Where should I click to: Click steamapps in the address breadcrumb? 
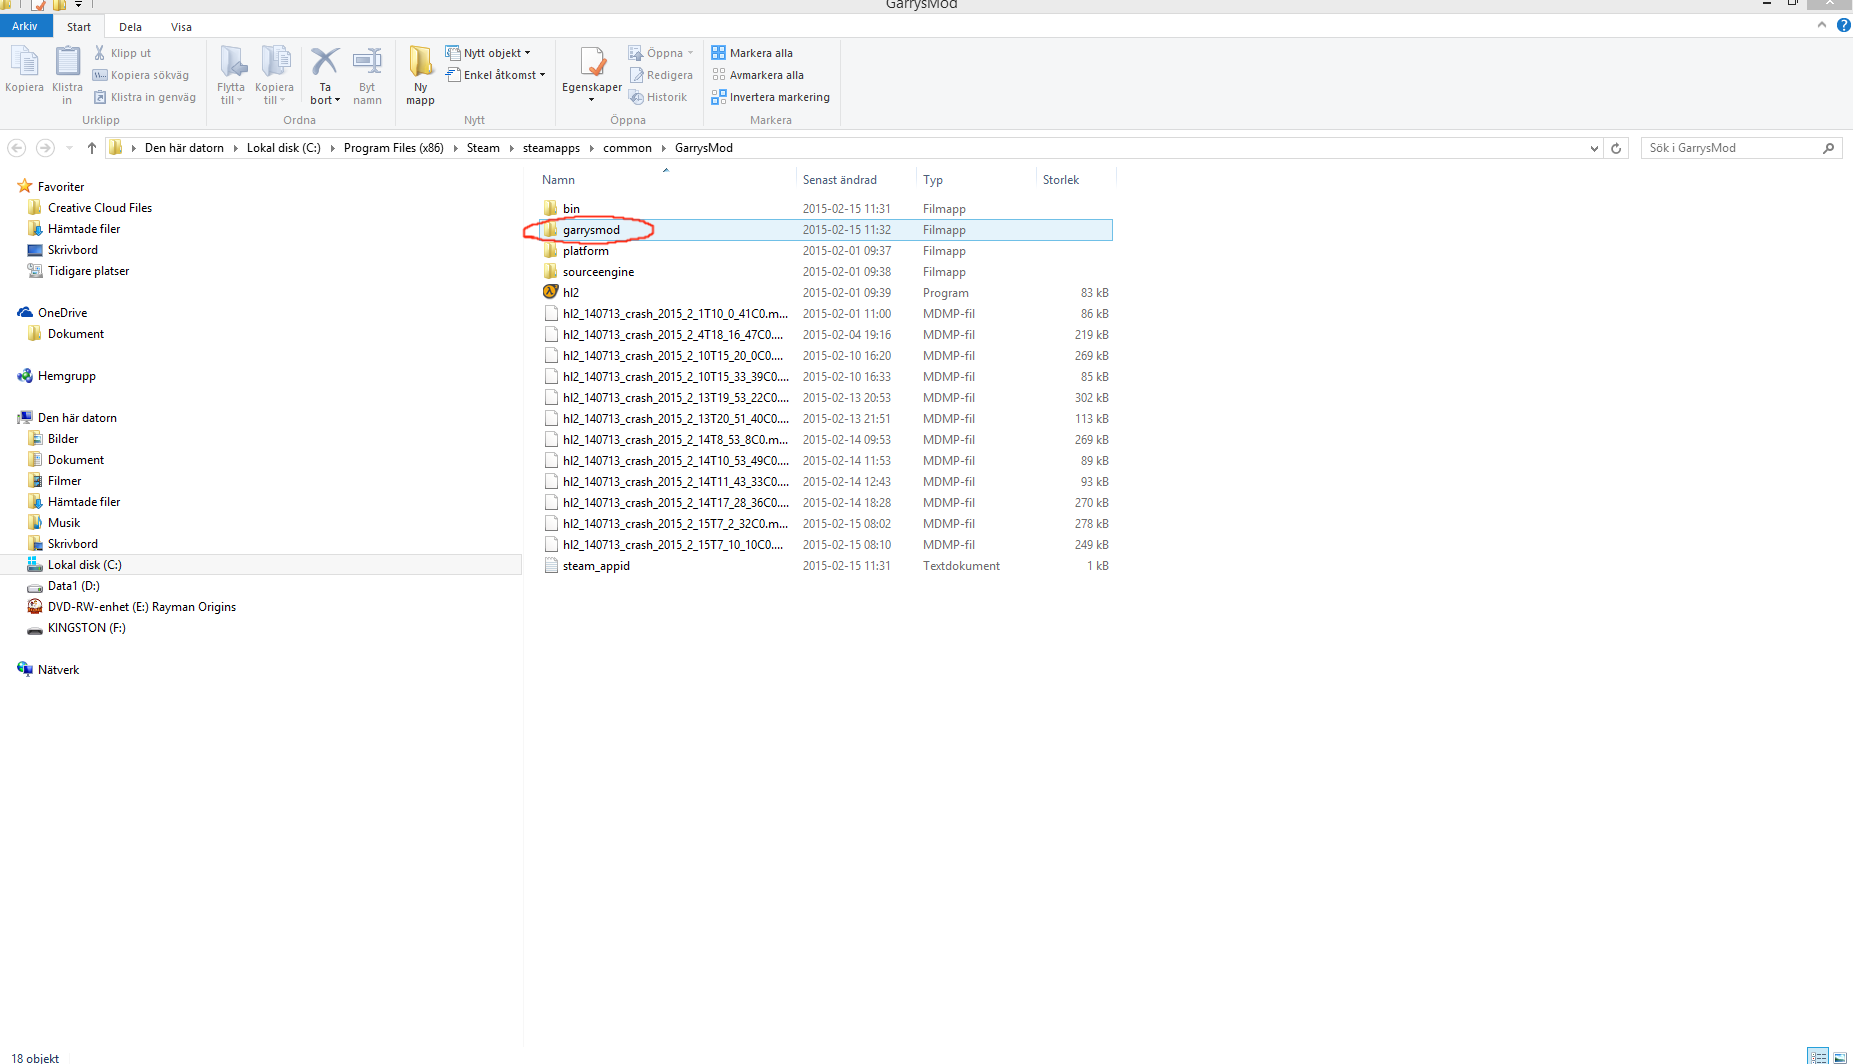point(551,148)
